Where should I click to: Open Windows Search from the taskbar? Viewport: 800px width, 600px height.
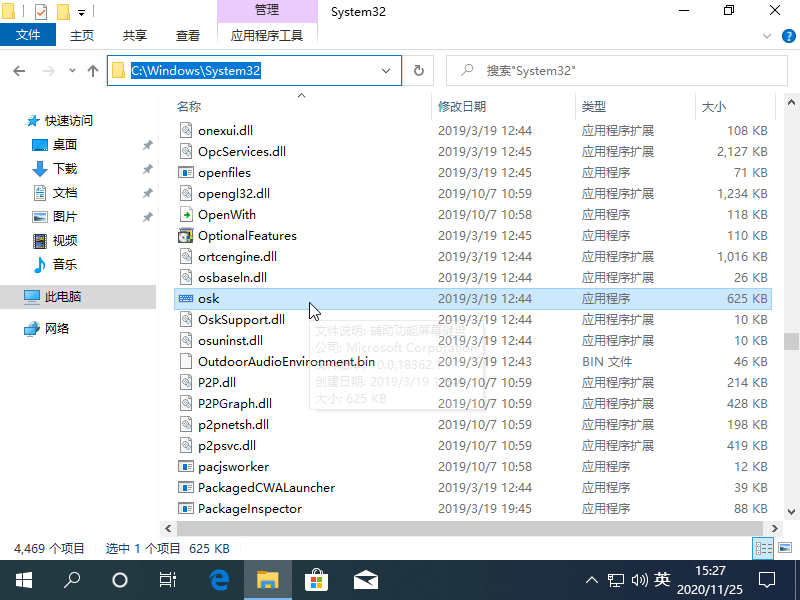(x=70, y=578)
